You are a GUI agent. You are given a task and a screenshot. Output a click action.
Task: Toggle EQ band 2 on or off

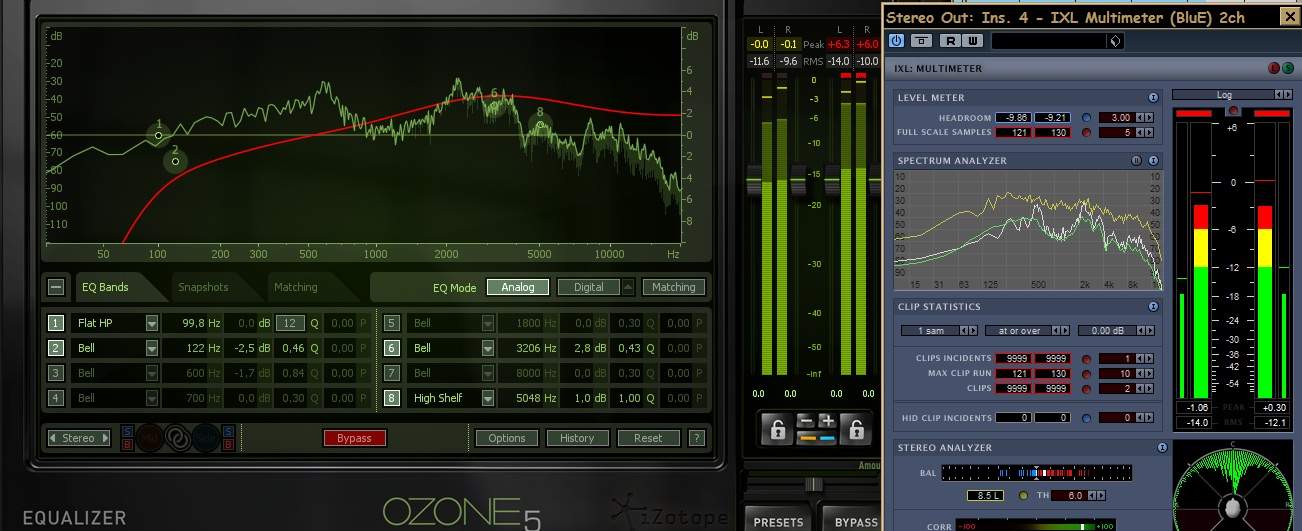coord(56,348)
